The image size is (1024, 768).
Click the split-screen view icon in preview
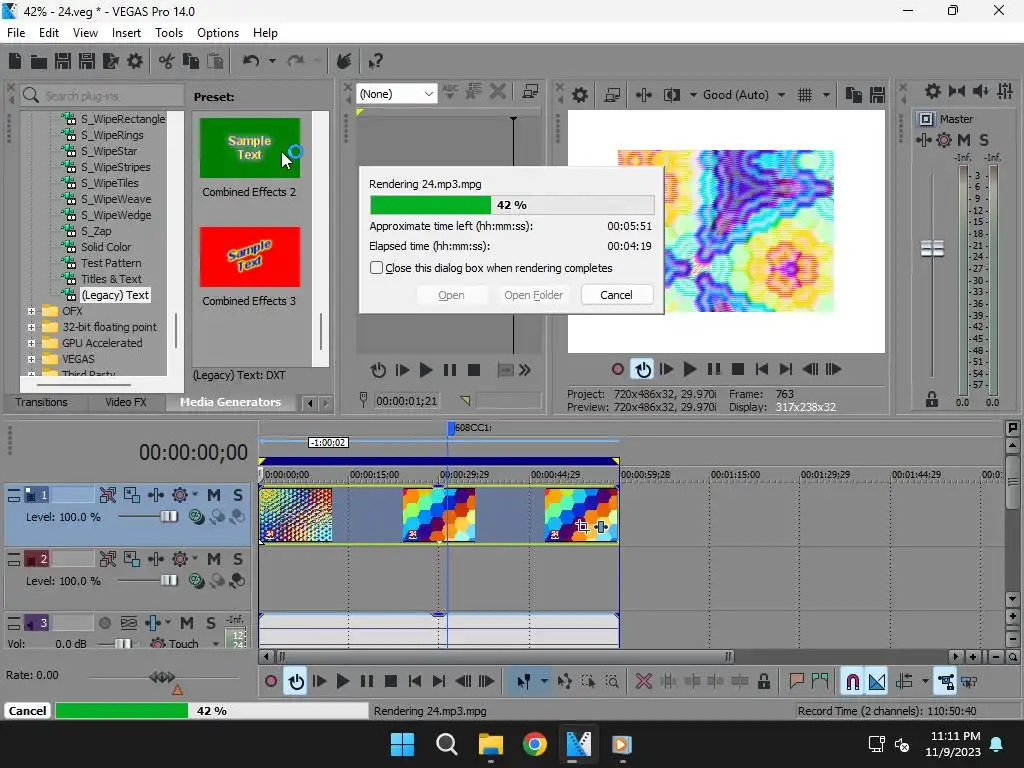click(671, 95)
